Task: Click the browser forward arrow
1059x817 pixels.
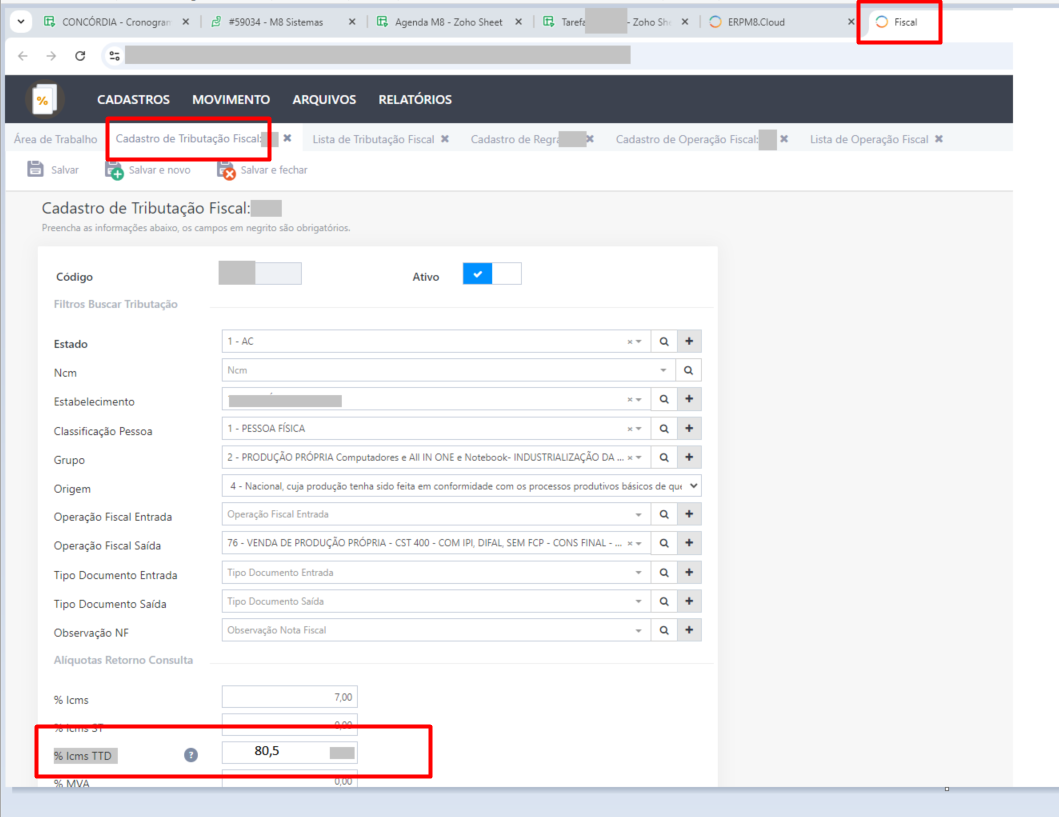Action: (51, 56)
